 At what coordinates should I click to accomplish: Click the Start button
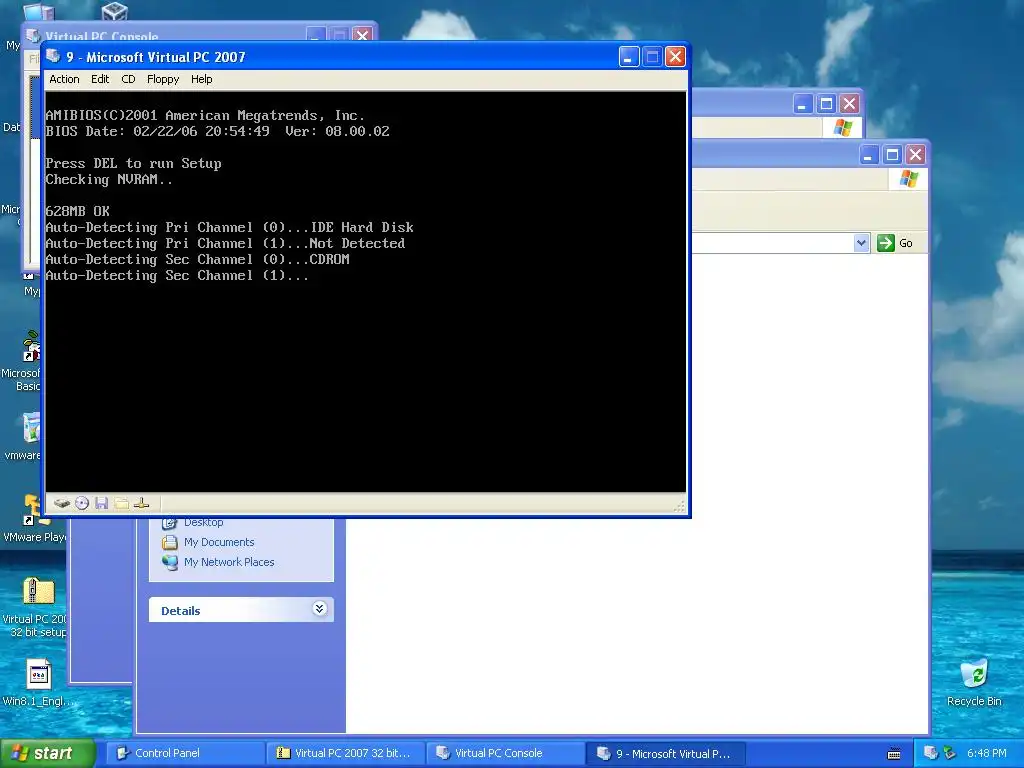tap(47, 753)
